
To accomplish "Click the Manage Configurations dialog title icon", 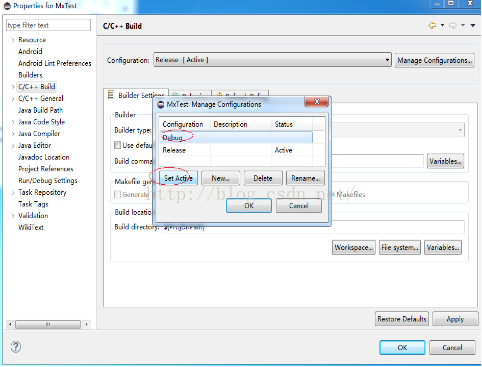I will [160, 105].
